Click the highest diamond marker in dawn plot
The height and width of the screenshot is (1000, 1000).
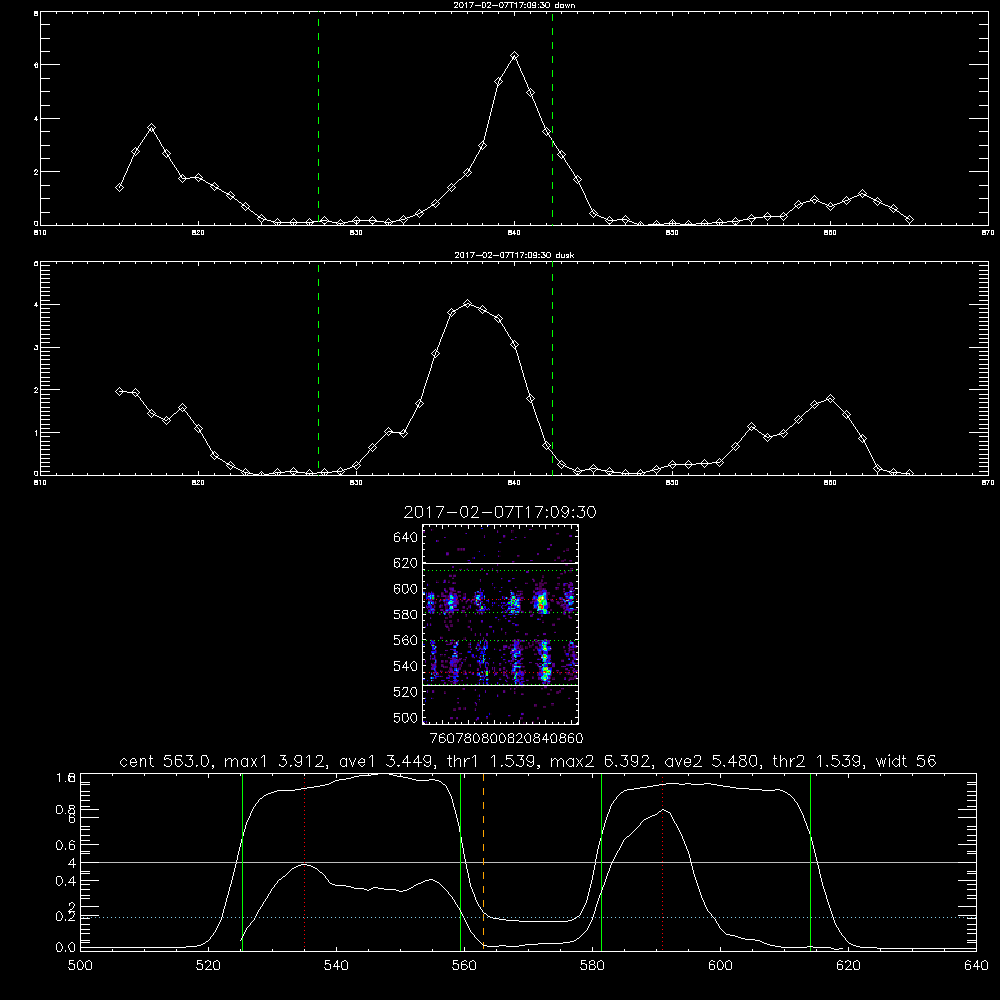coord(515,56)
